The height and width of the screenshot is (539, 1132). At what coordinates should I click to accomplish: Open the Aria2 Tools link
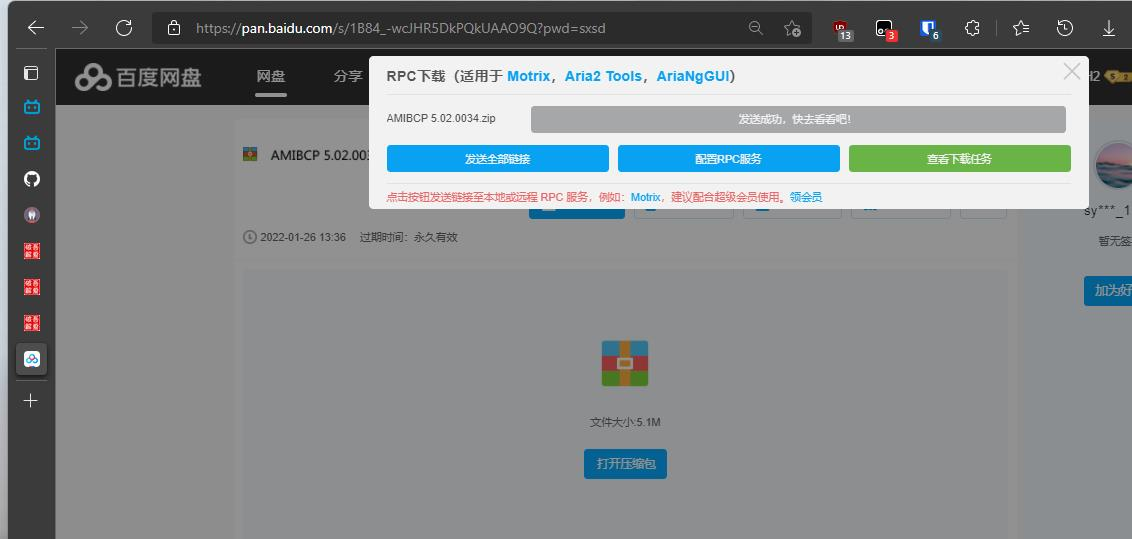point(603,76)
